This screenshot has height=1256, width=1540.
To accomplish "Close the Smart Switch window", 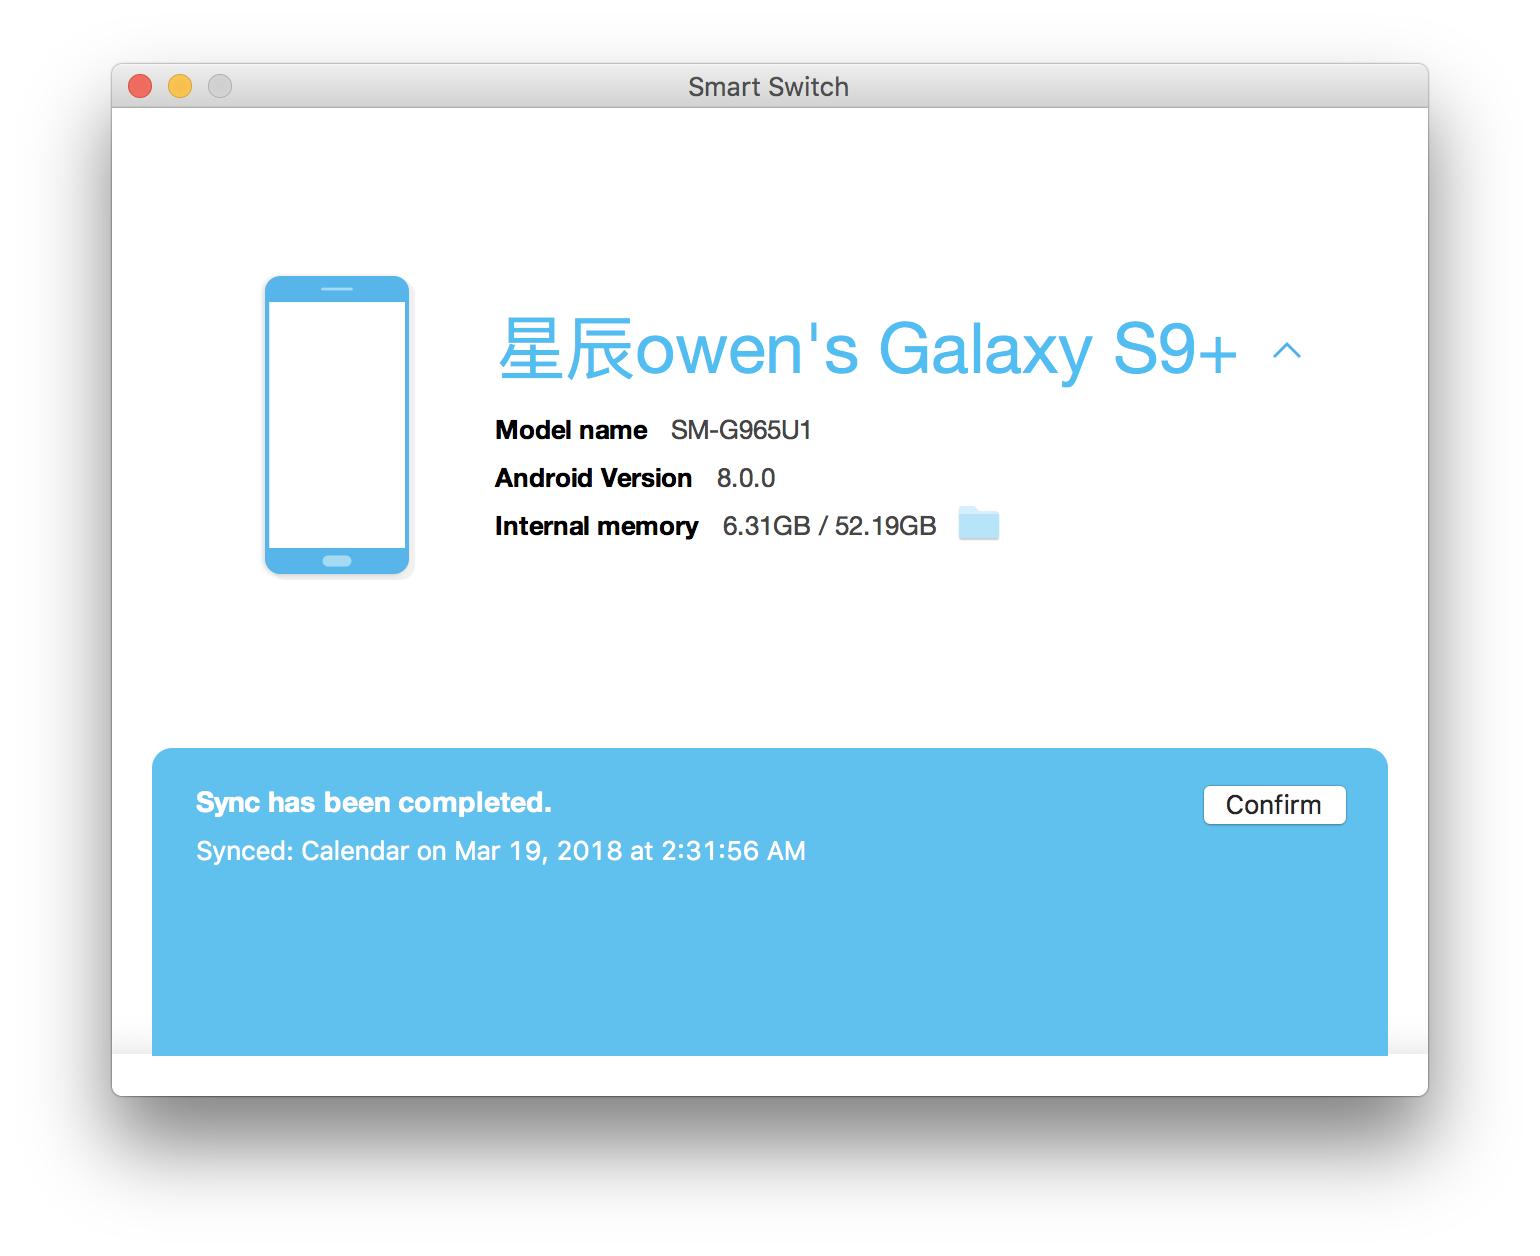I will 140,87.
